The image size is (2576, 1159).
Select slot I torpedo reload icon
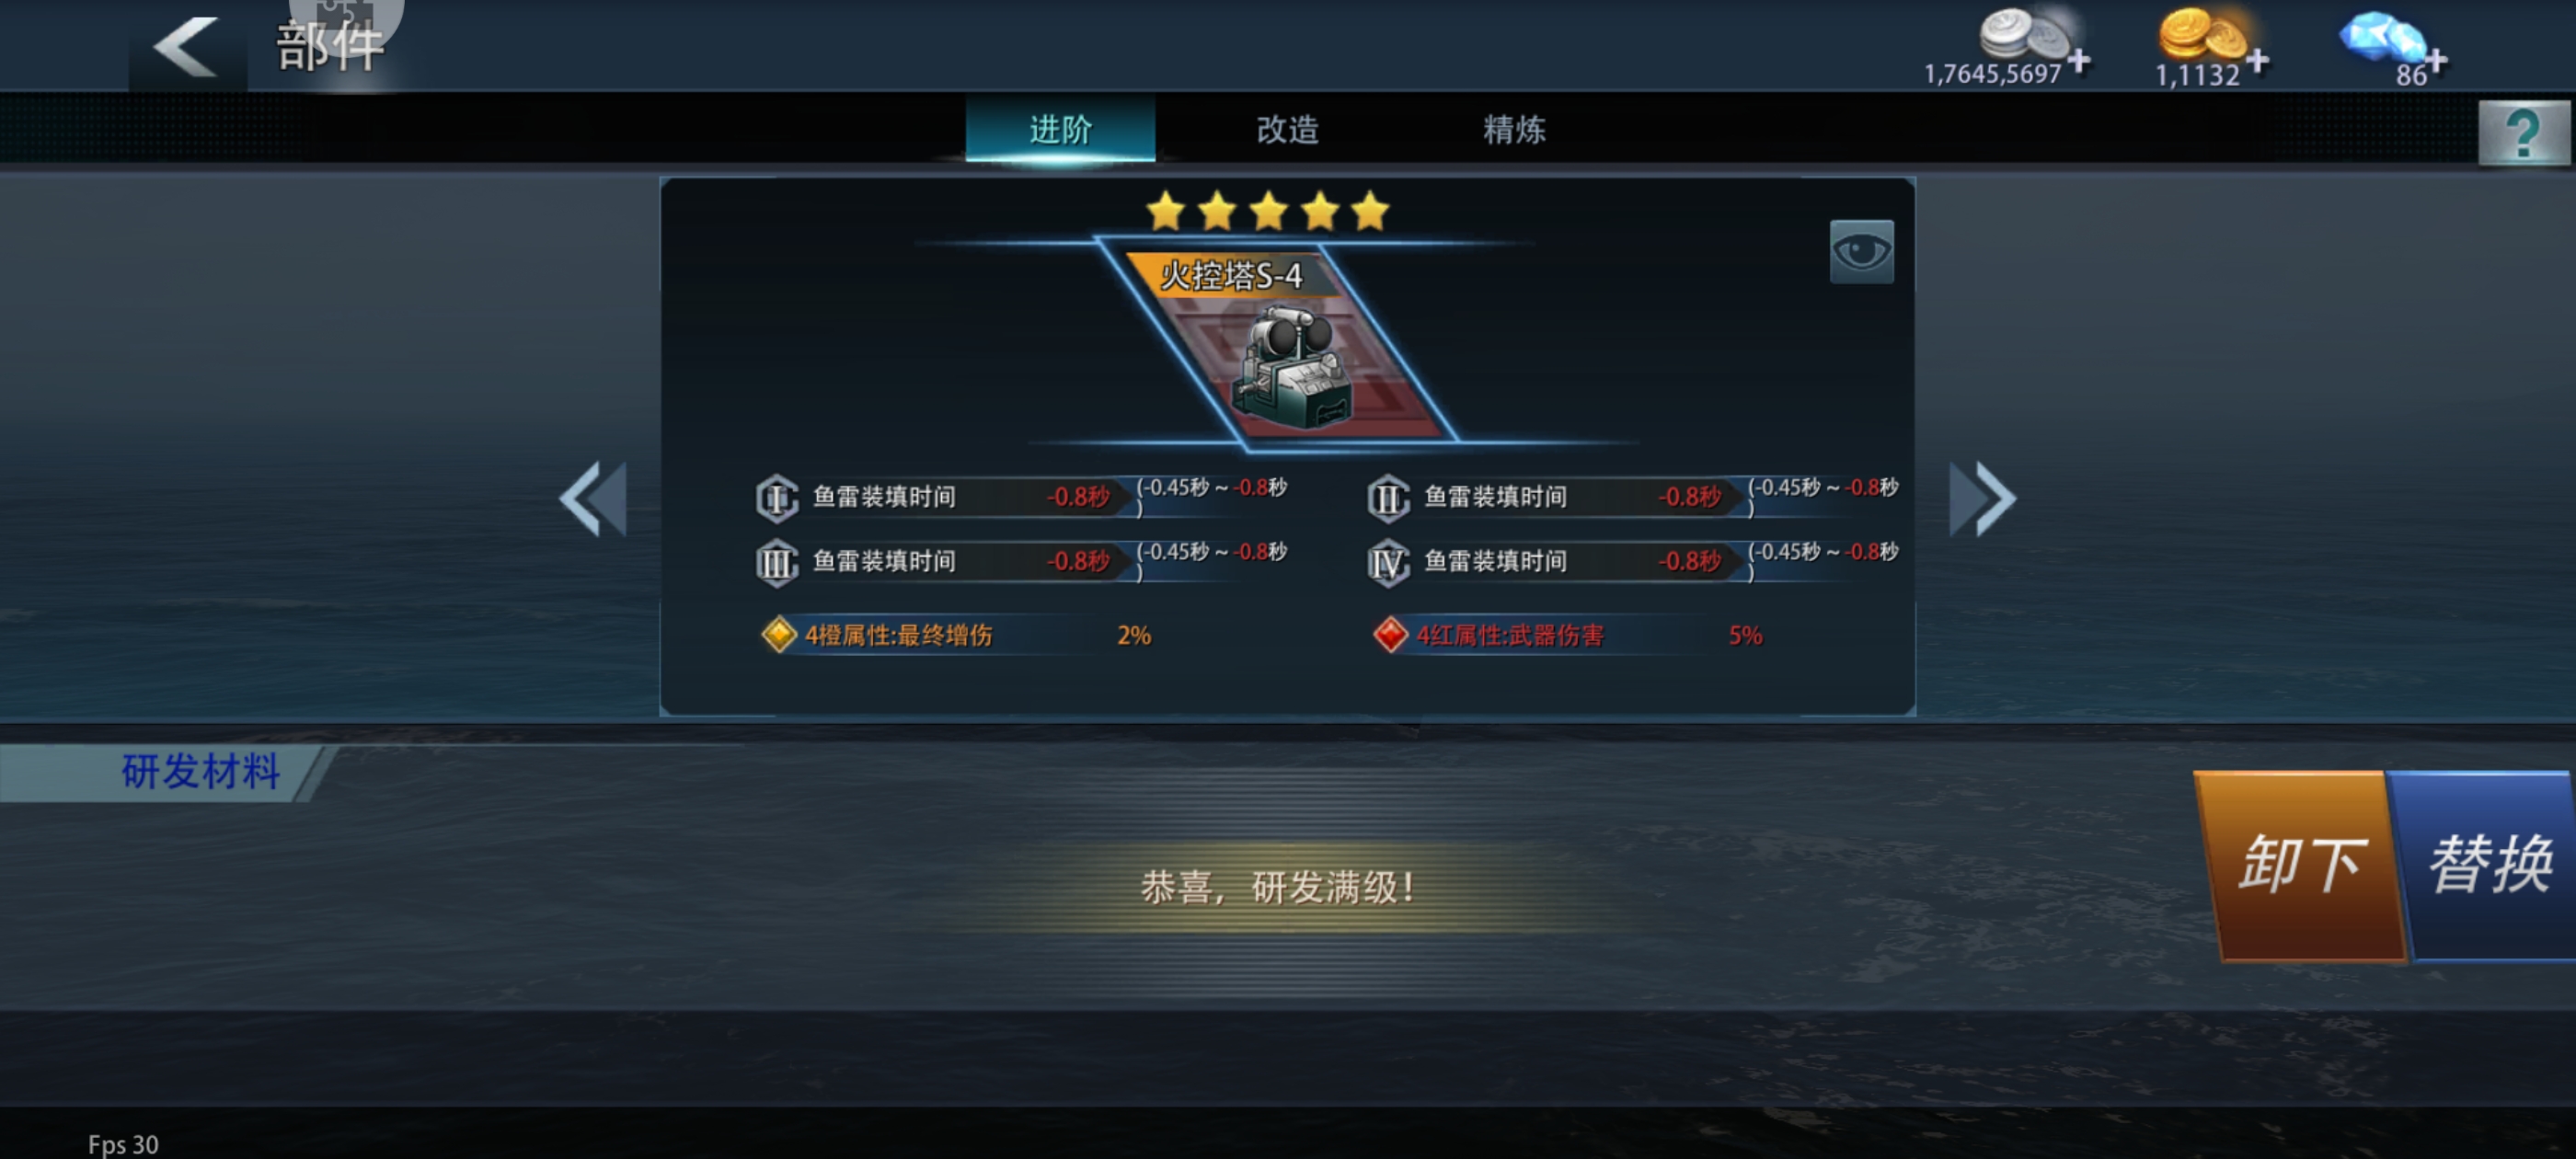pyautogui.click(x=777, y=498)
